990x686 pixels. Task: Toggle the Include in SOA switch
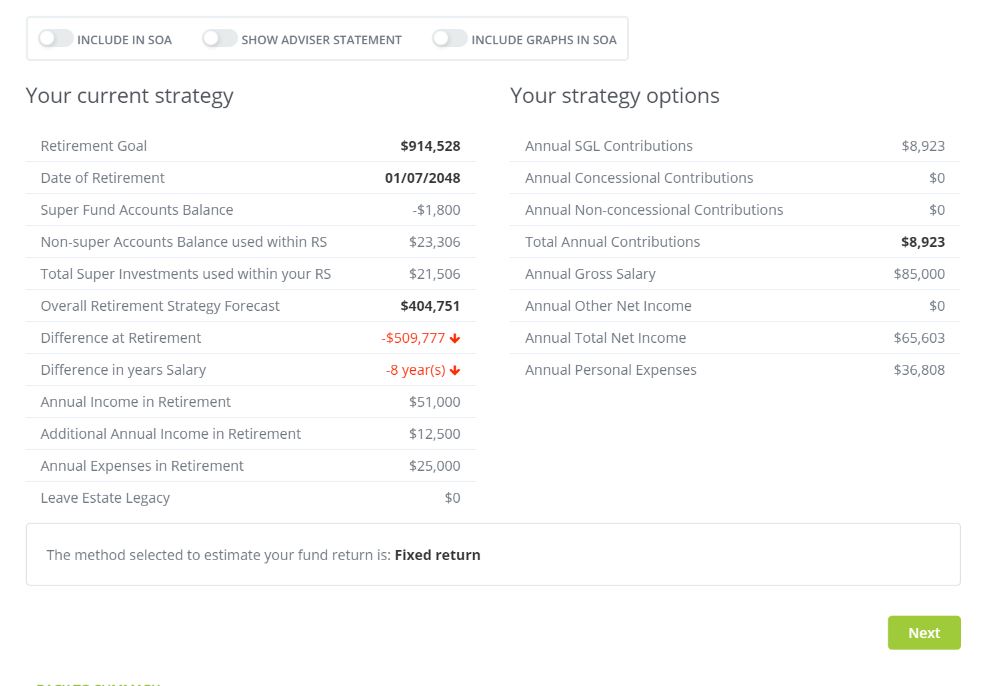tap(56, 39)
